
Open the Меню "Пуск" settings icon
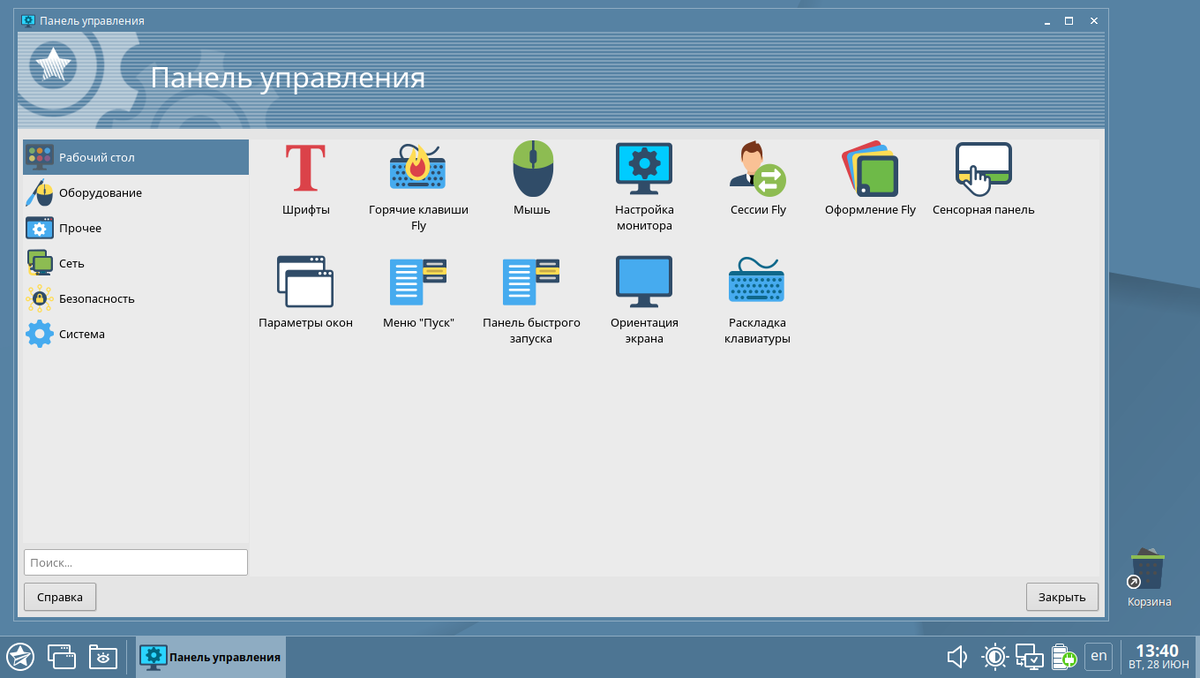point(418,281)
